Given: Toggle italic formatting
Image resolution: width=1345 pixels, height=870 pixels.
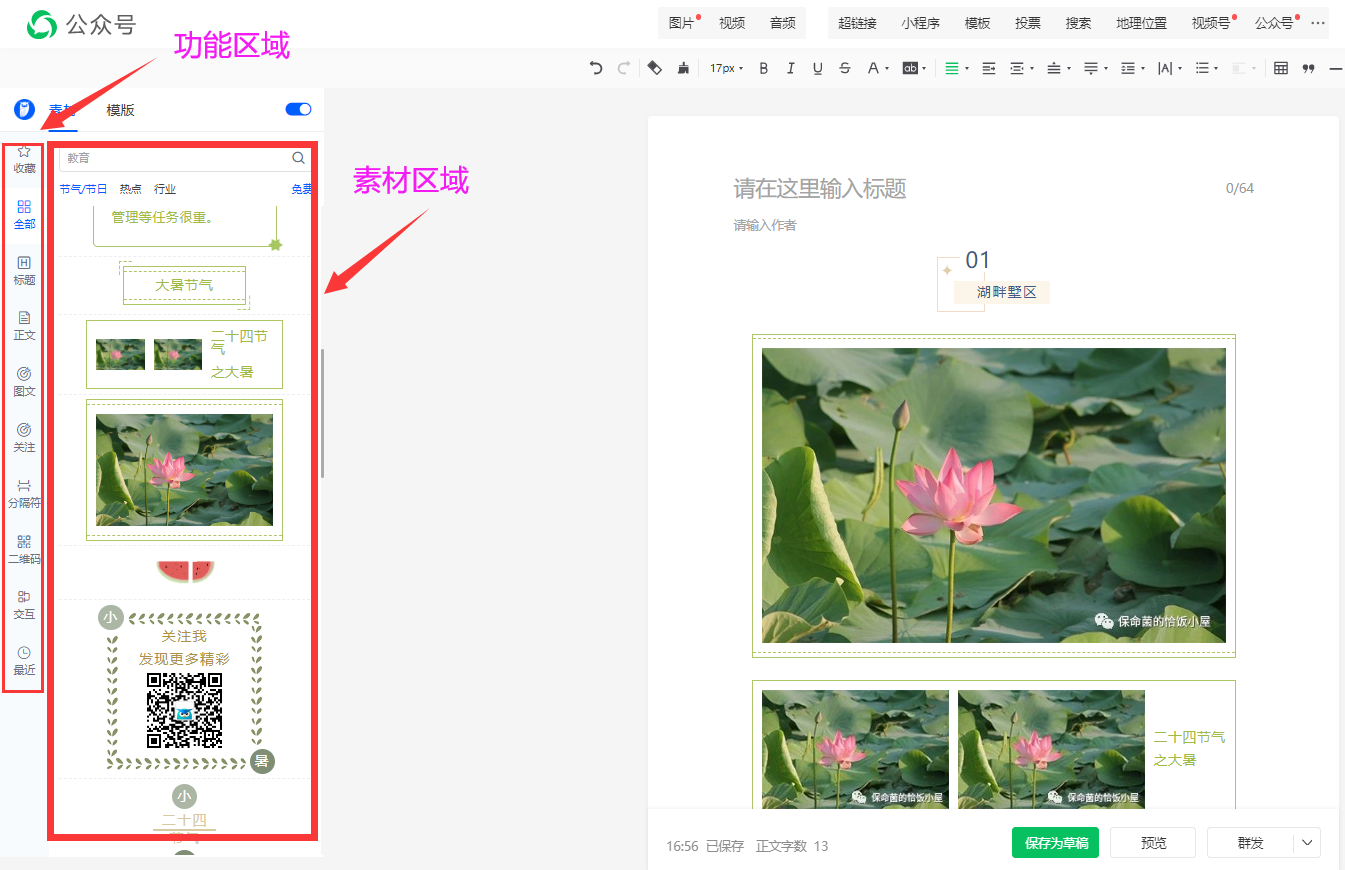Looking at the screenshot, I should tap(791, 68).
